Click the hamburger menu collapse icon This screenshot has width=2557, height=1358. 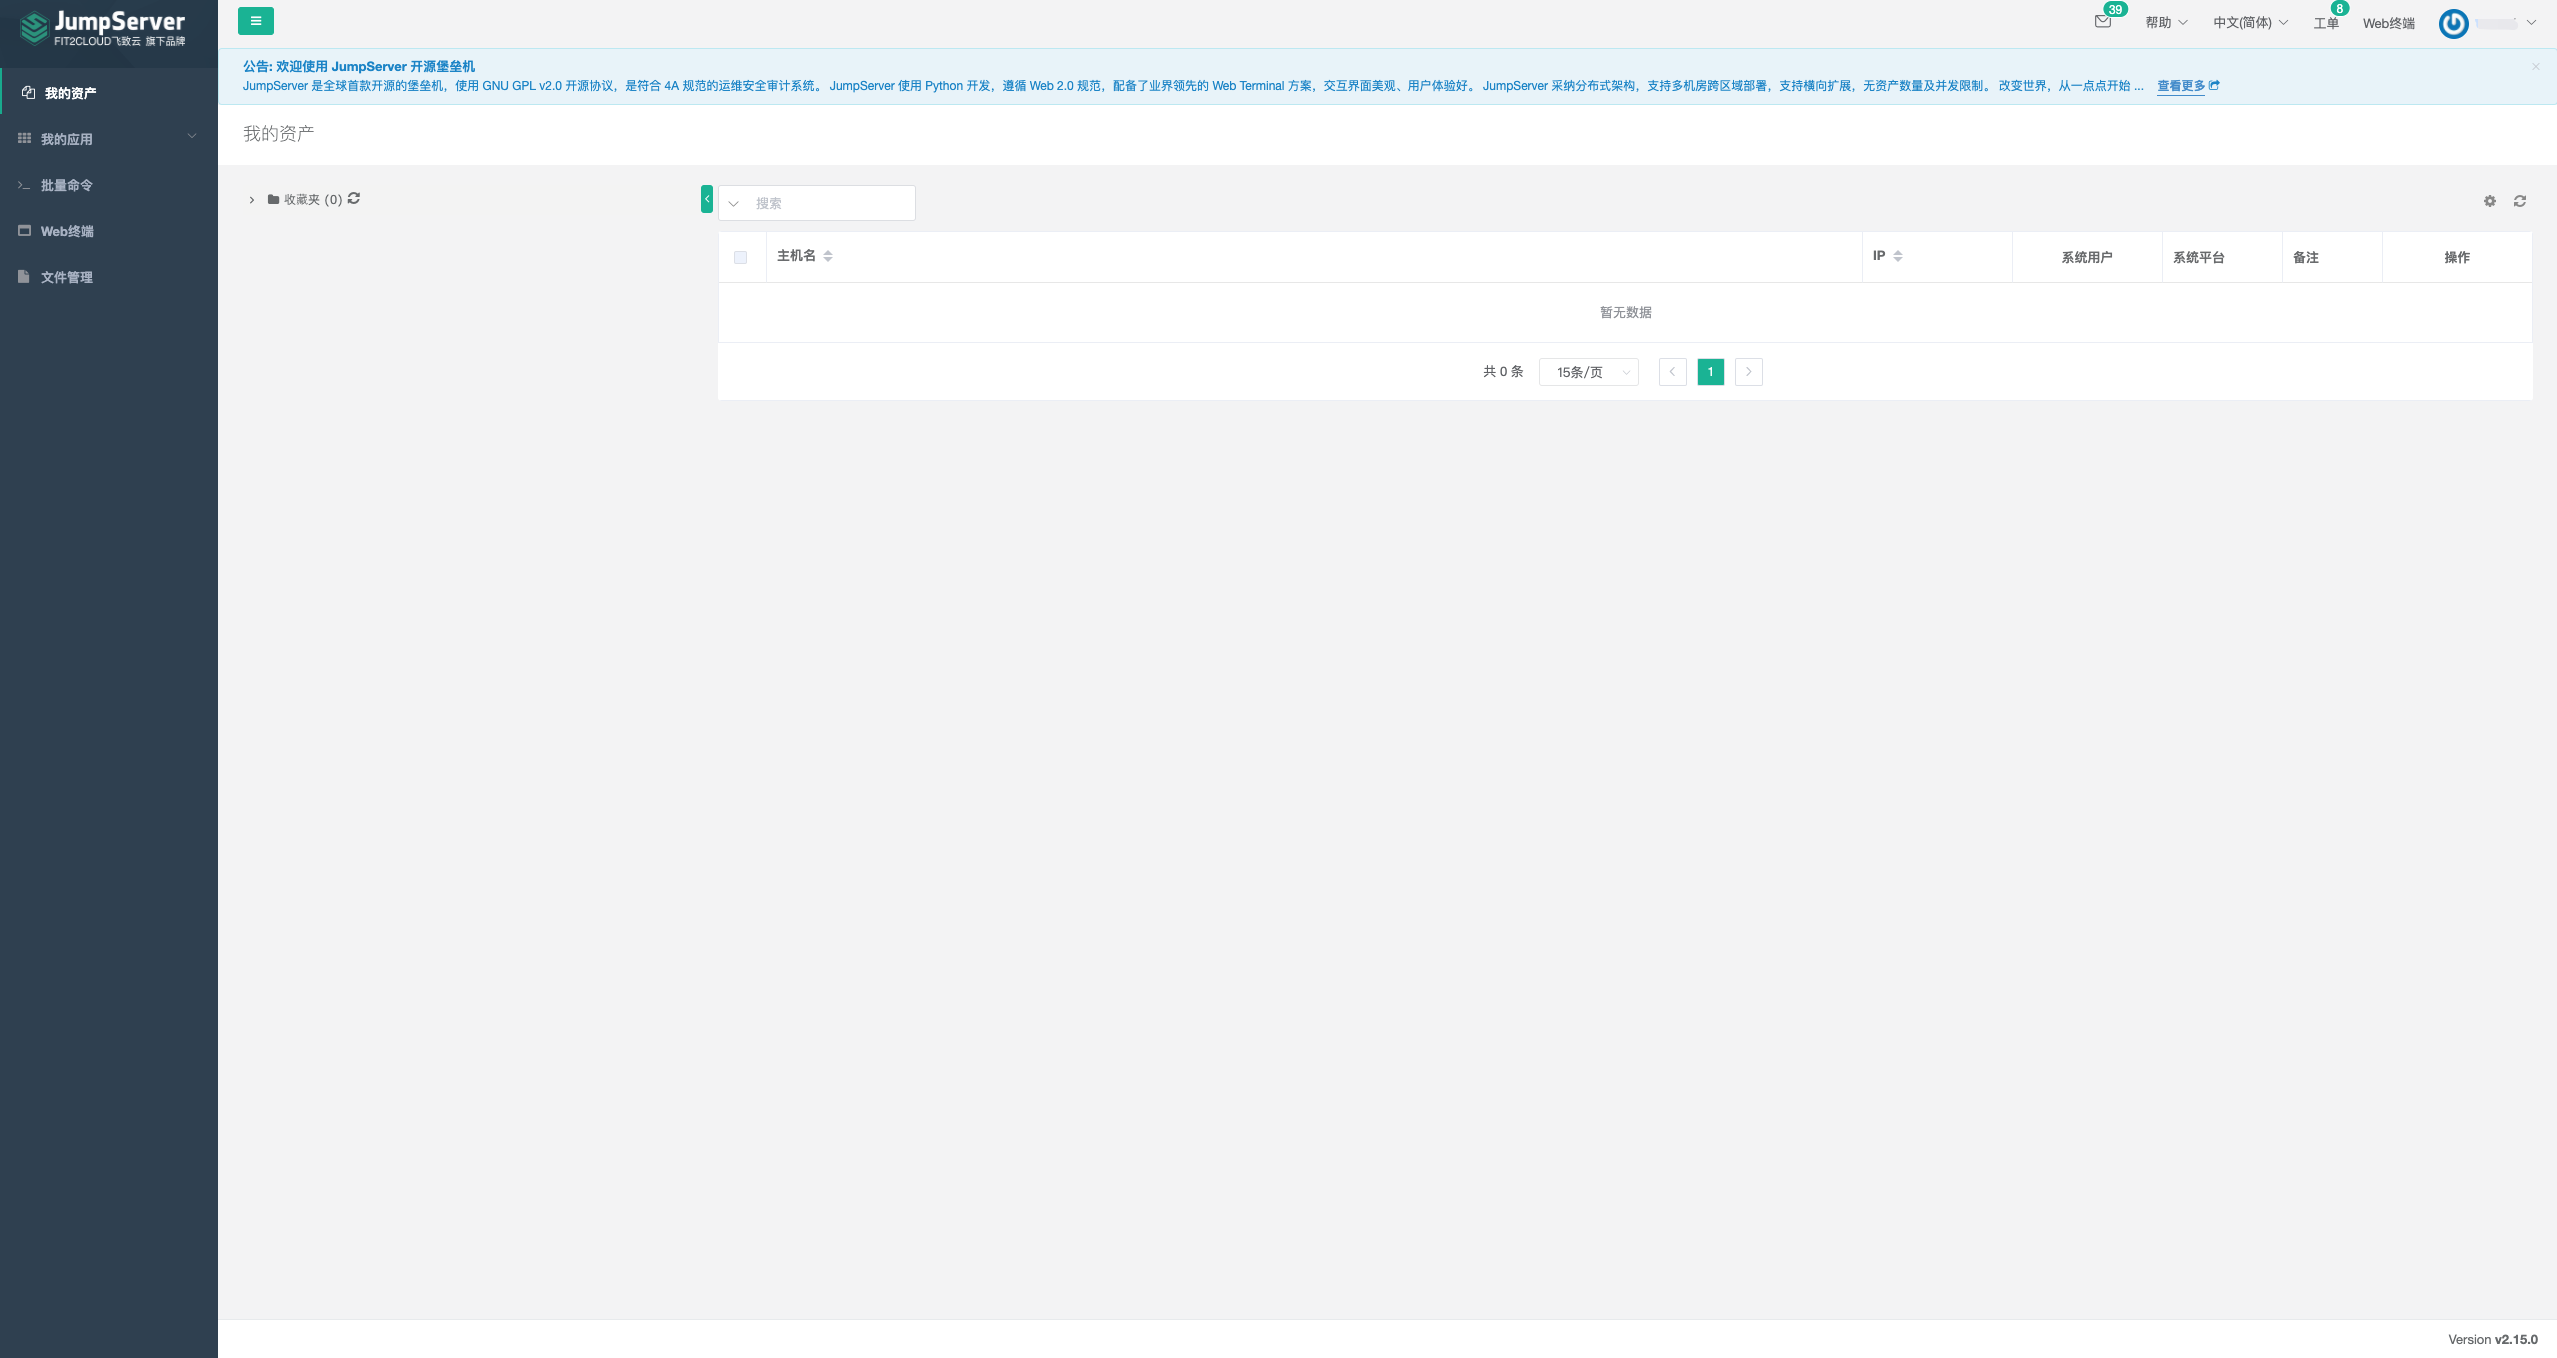click(x=256, y=21)
